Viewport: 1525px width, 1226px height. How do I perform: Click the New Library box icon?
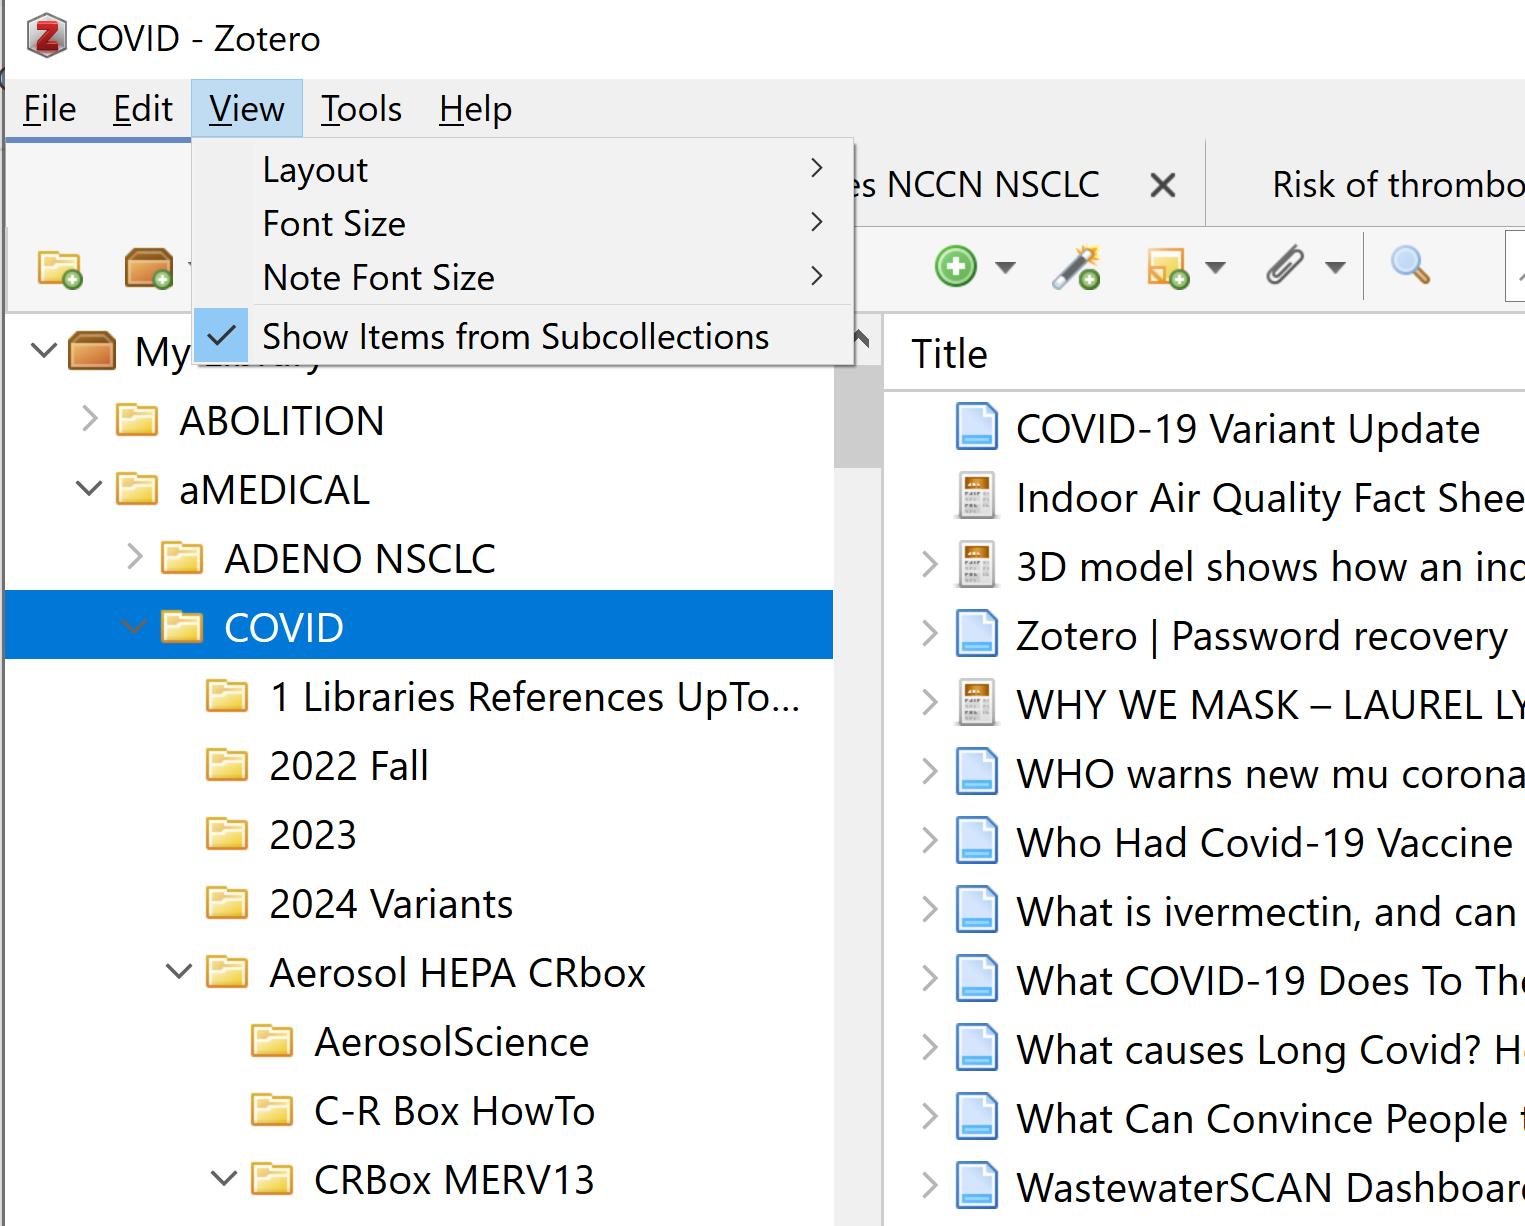tap(149, 268)
